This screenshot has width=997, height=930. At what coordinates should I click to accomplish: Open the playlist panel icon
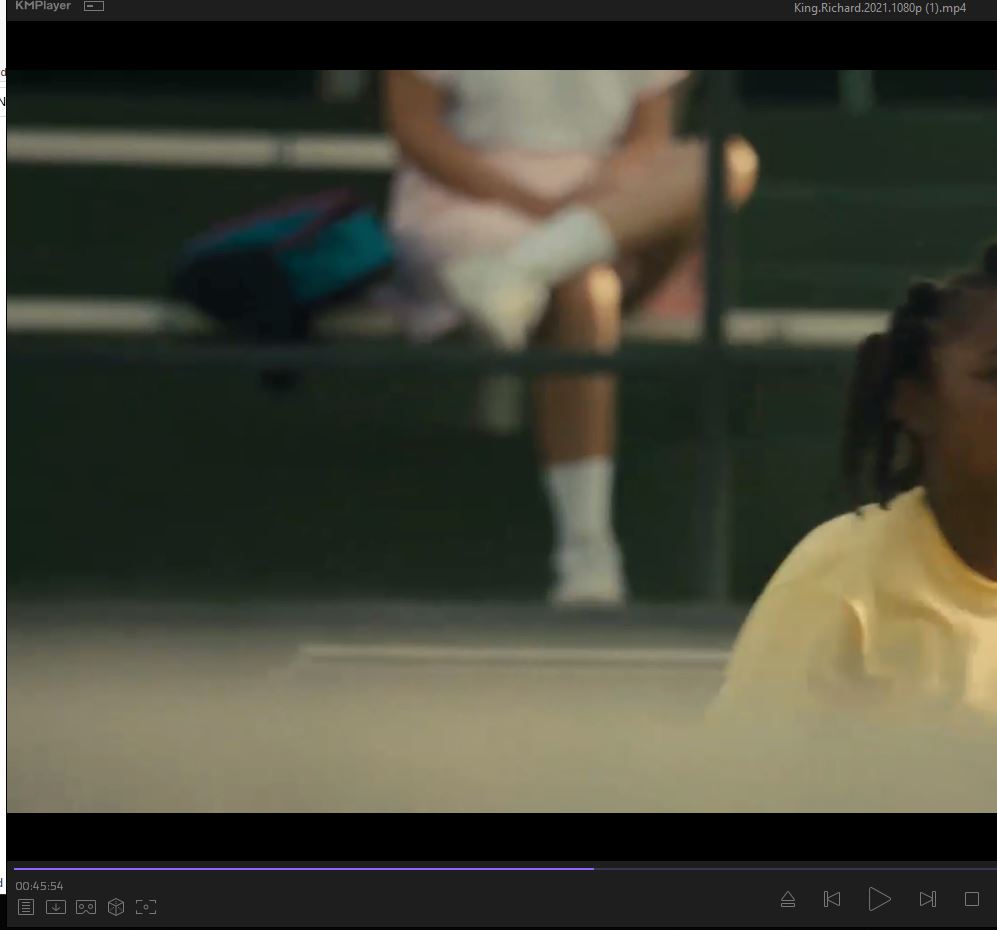[x=26, y=907]
